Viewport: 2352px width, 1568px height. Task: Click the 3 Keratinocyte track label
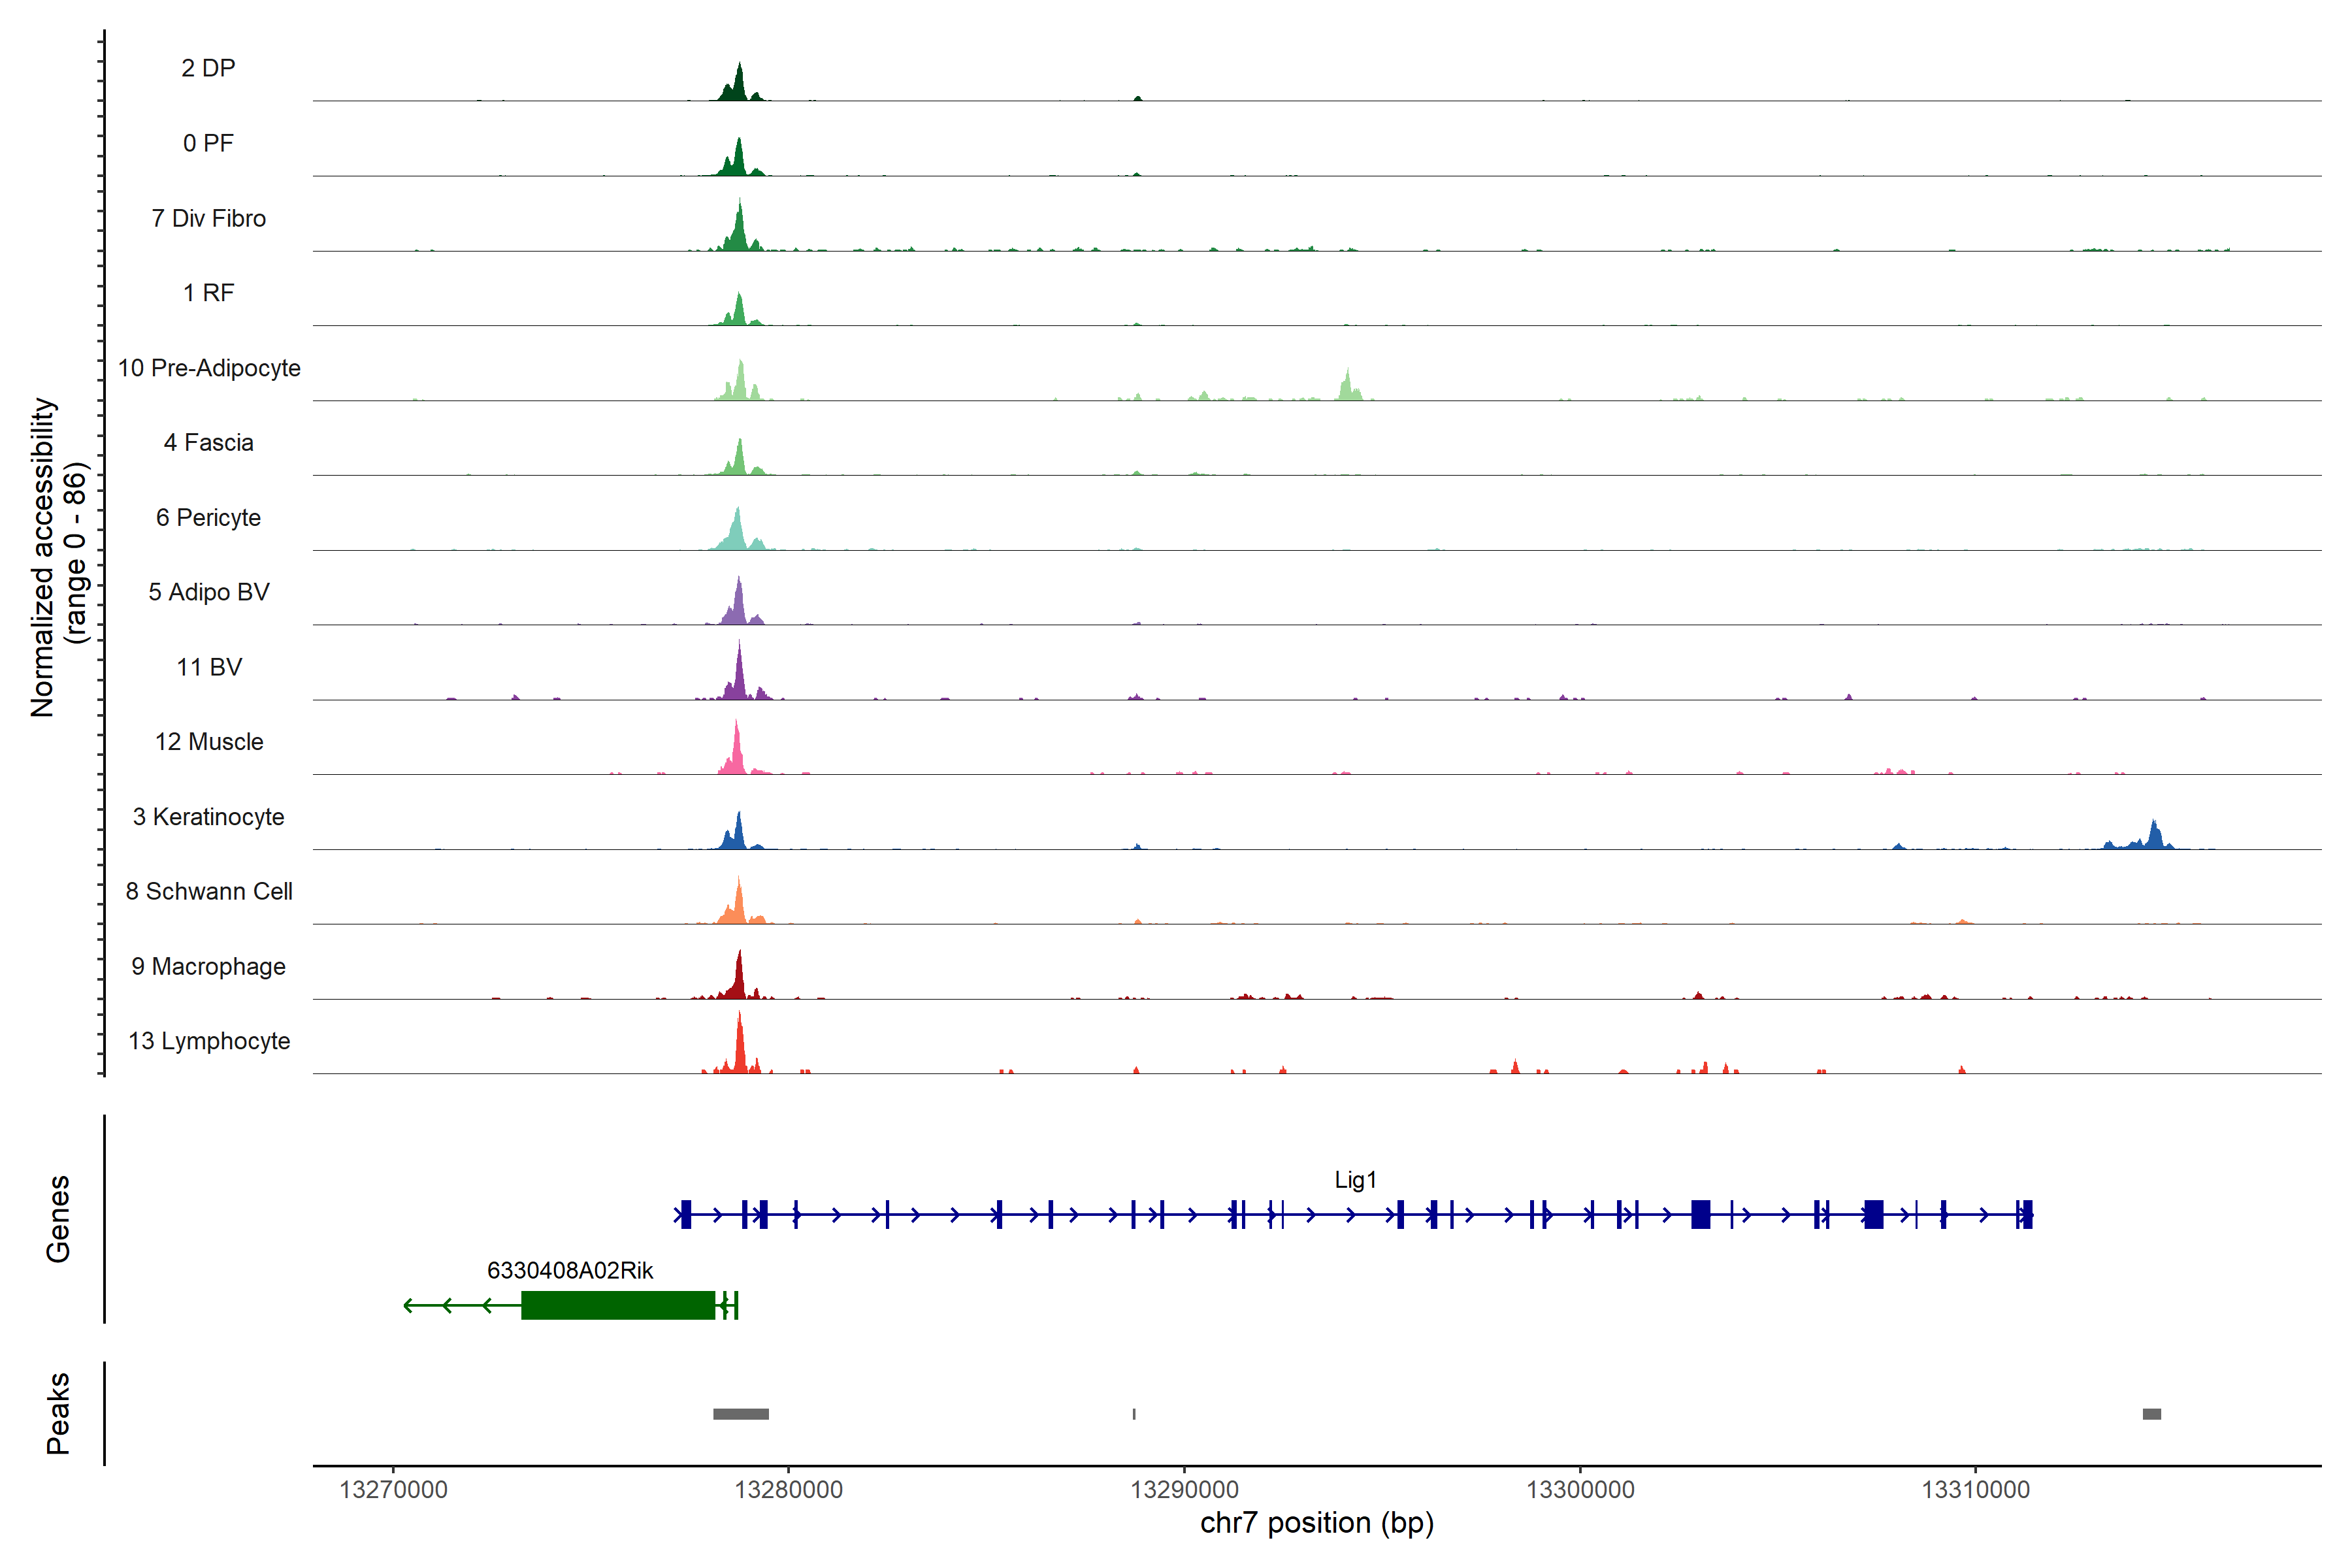point(208,817)
